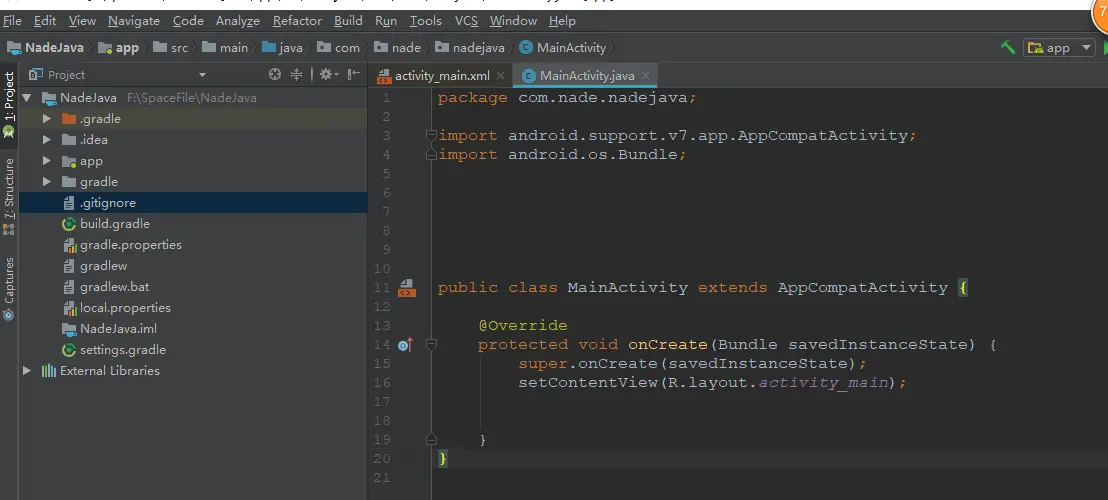The height and width of the screenshot is (500, 1108).
Task: Expand the .idea folder arrow
Action: coord(47,140)
